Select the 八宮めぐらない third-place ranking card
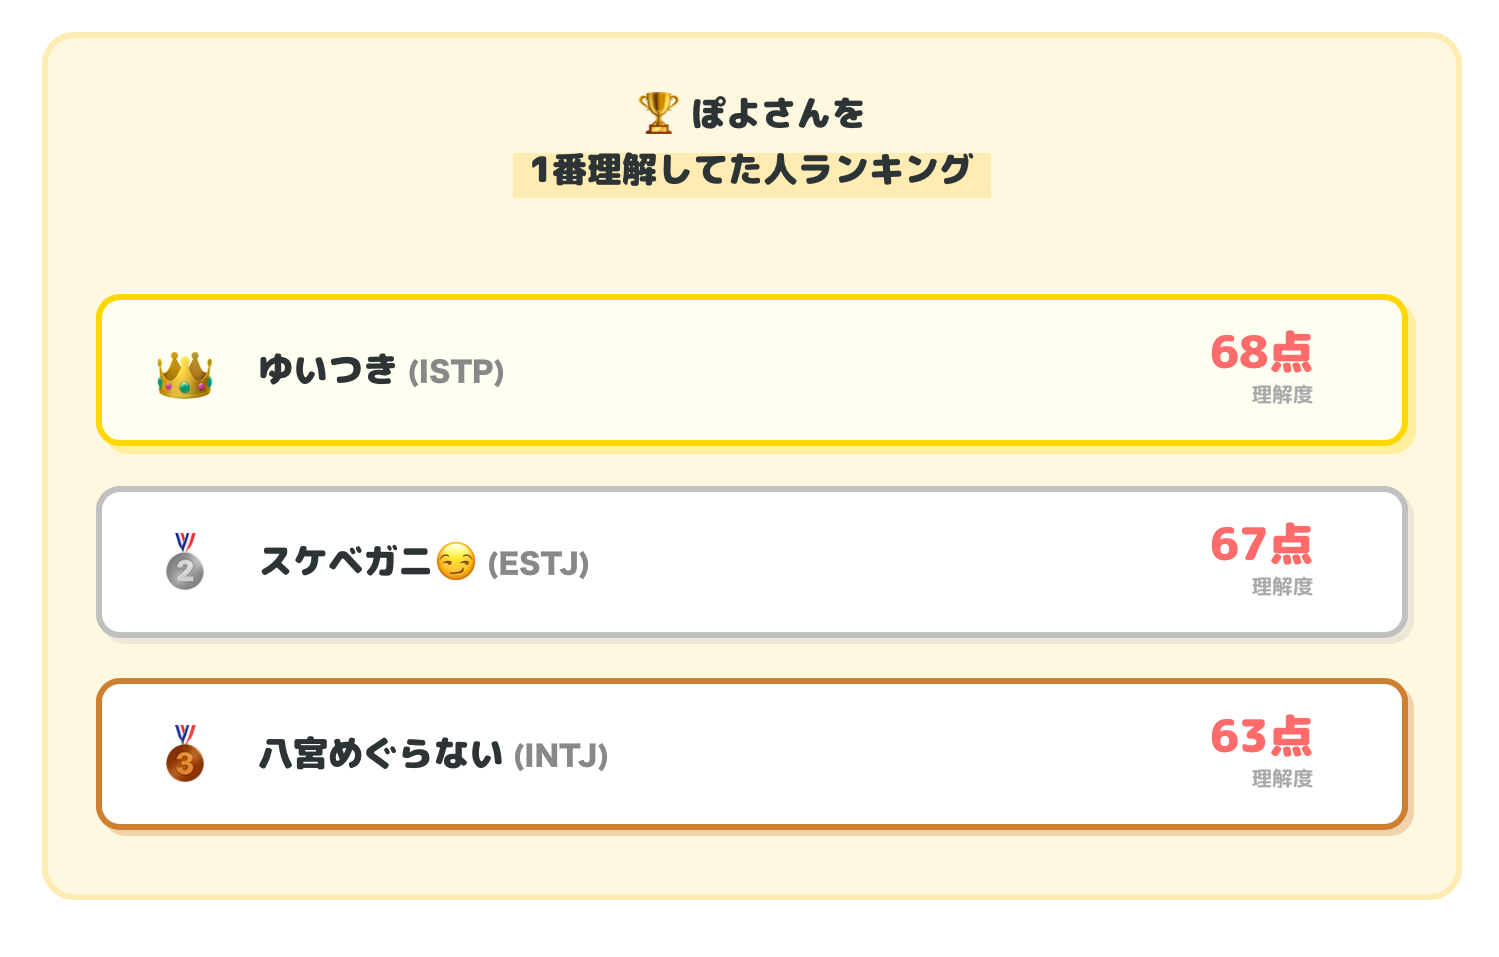This screenshot has height=957, width=1499. pyautogui.click(x=752, y=754)
